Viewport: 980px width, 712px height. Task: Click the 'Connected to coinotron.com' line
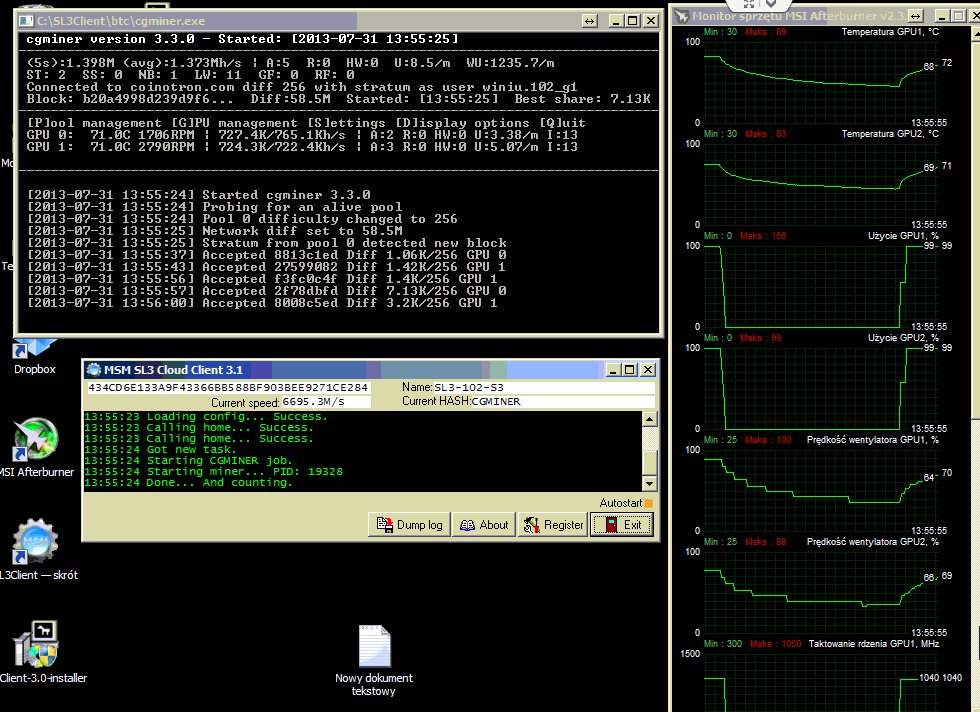pyautogui.click(x=302, y=87)
